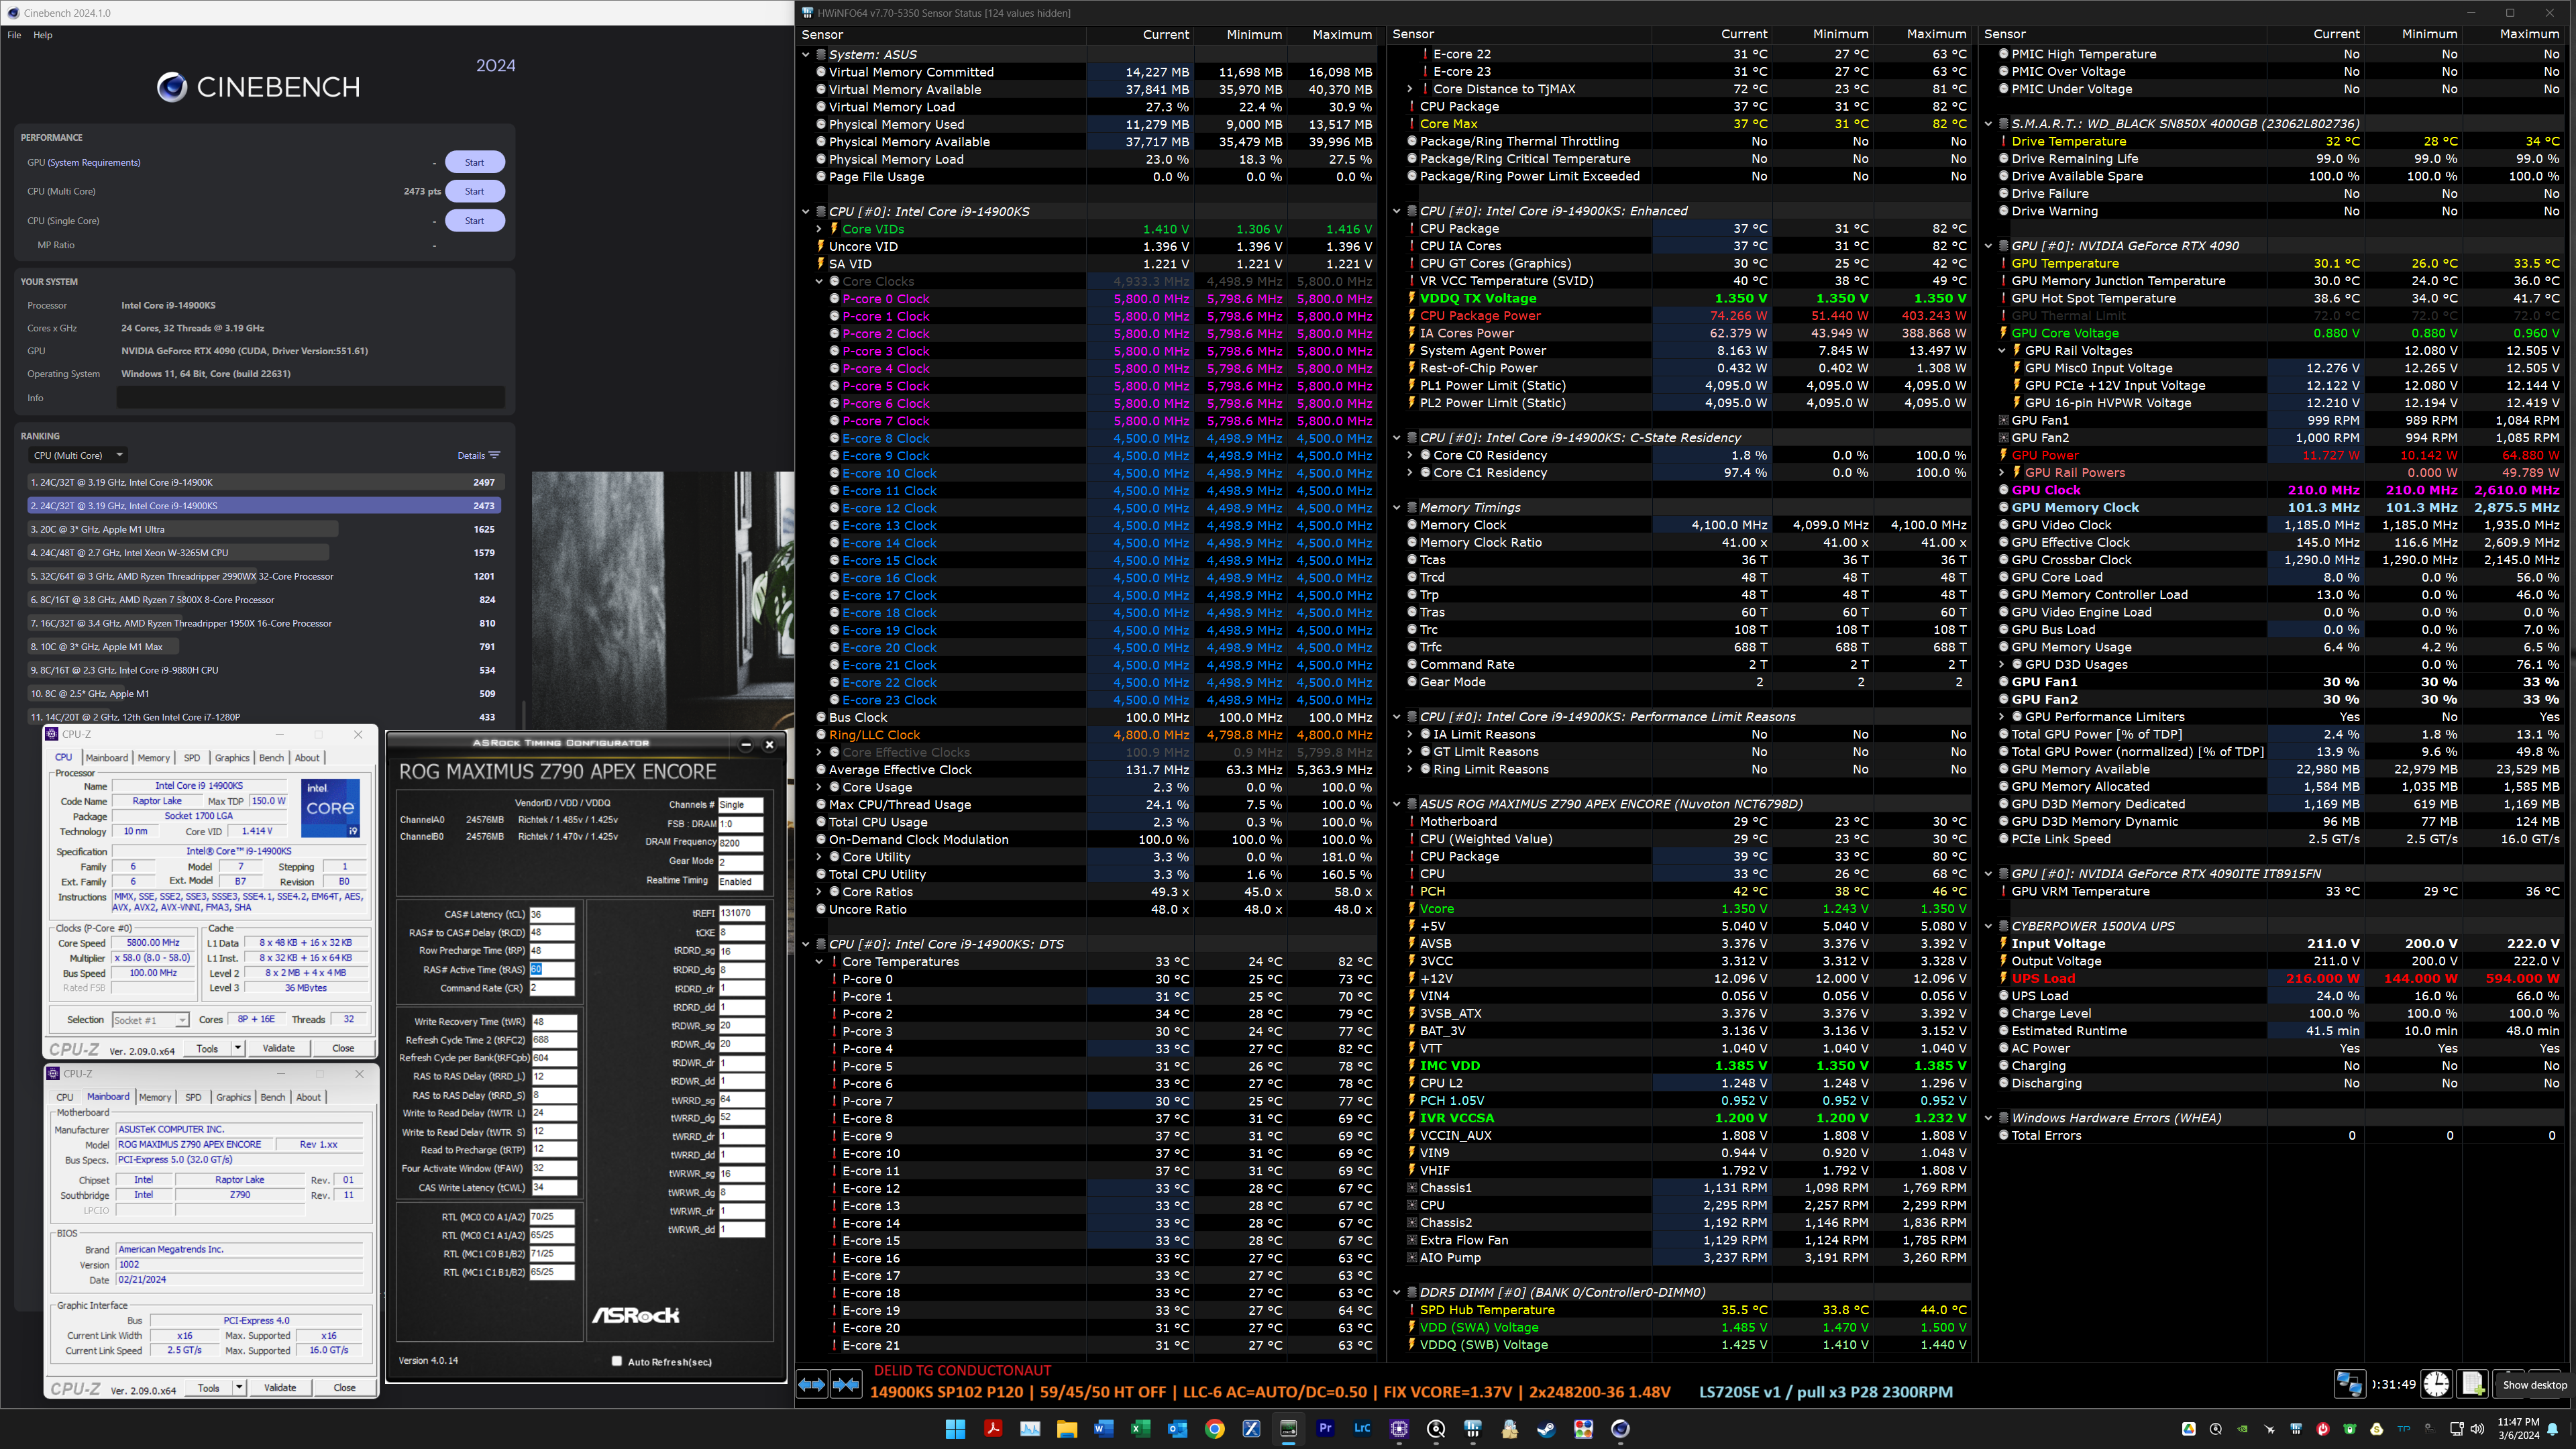This screenshot has height=1449, width=2576.
Task: Switch to Bench tab in upper CPU-Z window
Action: pos(272,758)
